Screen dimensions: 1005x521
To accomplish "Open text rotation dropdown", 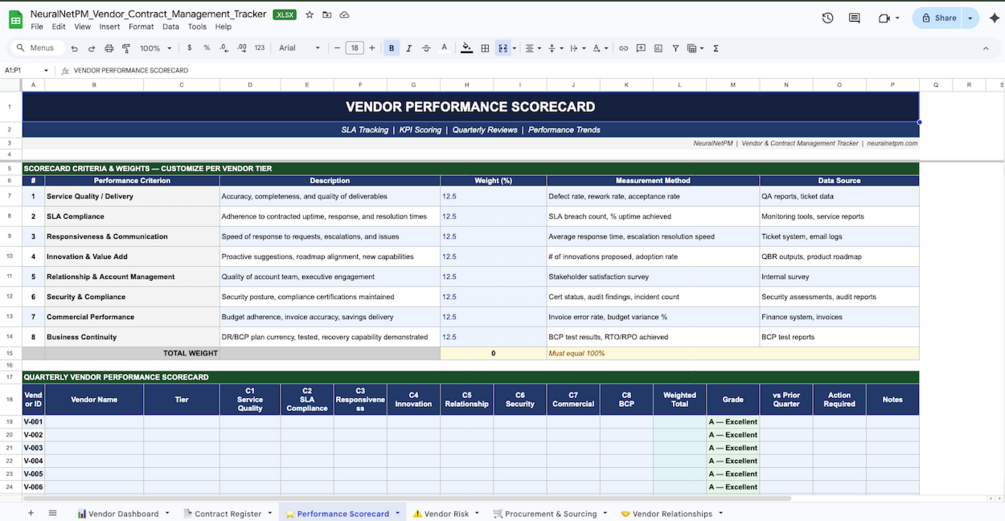I will click(x=599, y=48).
